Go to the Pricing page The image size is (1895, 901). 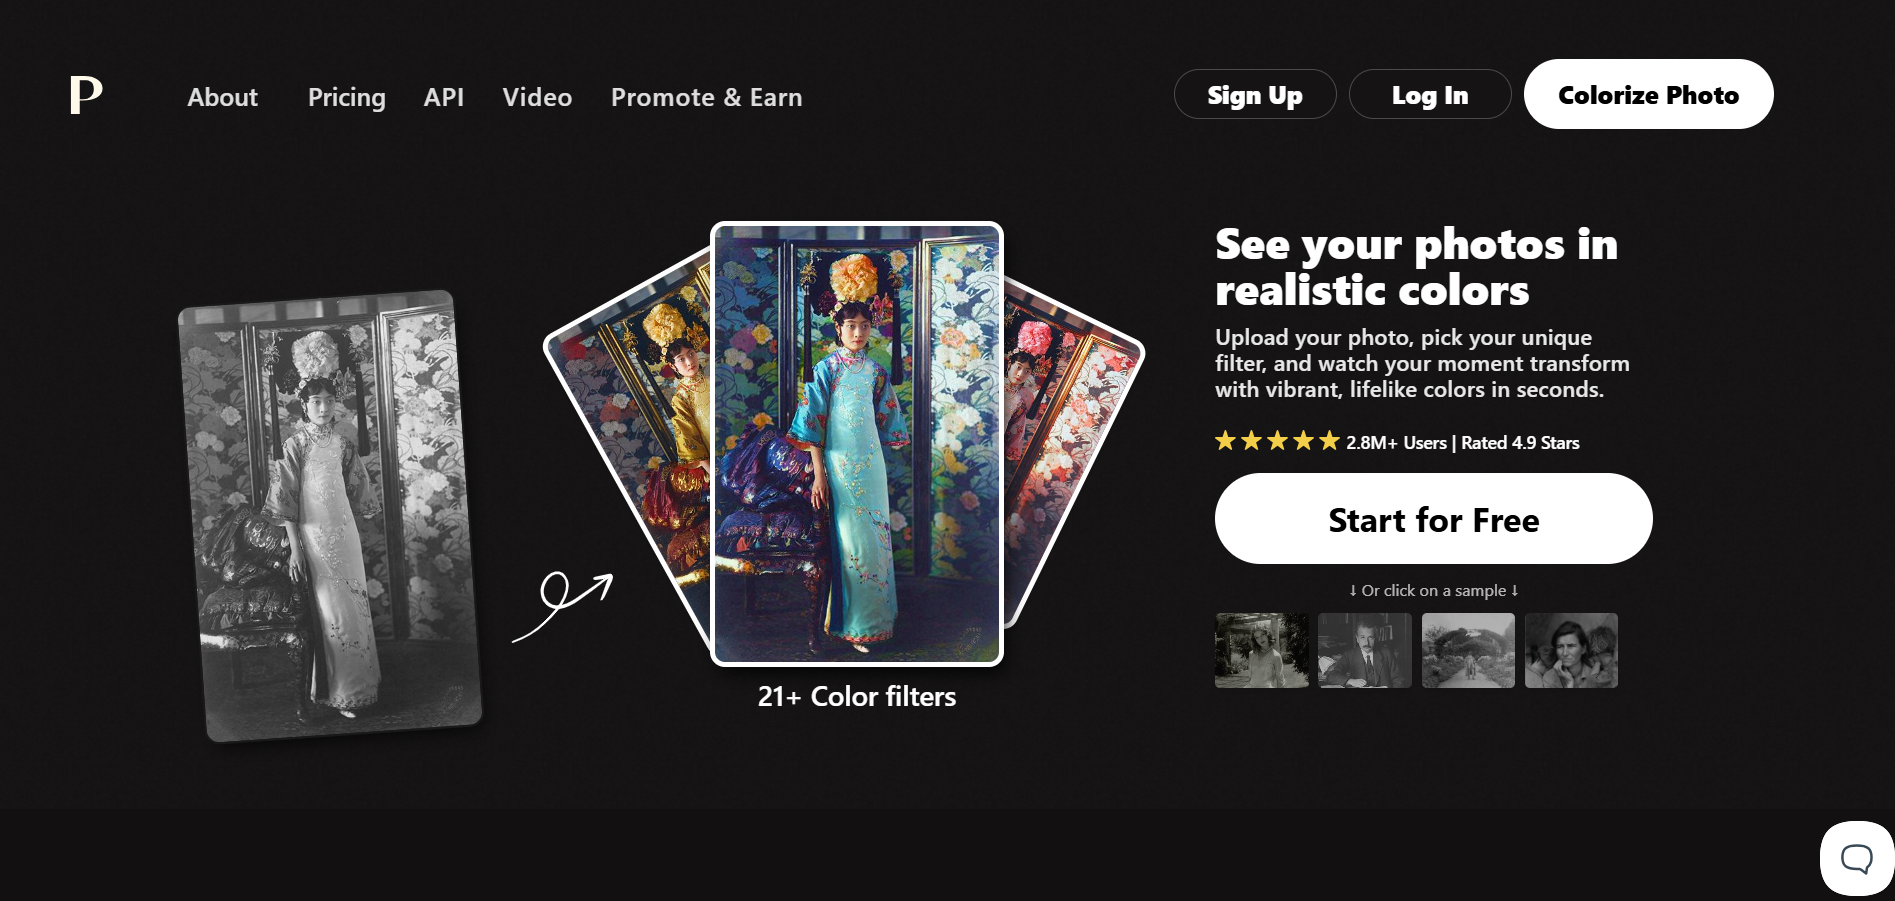point(346,97)
